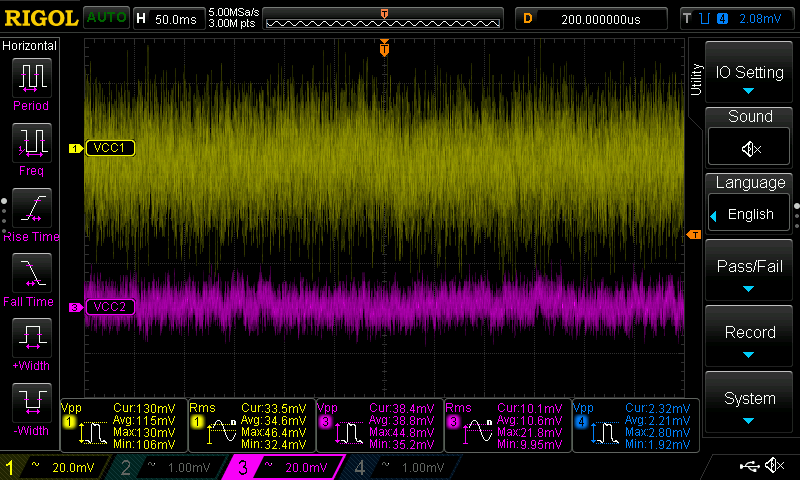Click the Cur:130mV value in channel 1 Vpp
Screen dimensions: 800x480
(x=144, y=409)
